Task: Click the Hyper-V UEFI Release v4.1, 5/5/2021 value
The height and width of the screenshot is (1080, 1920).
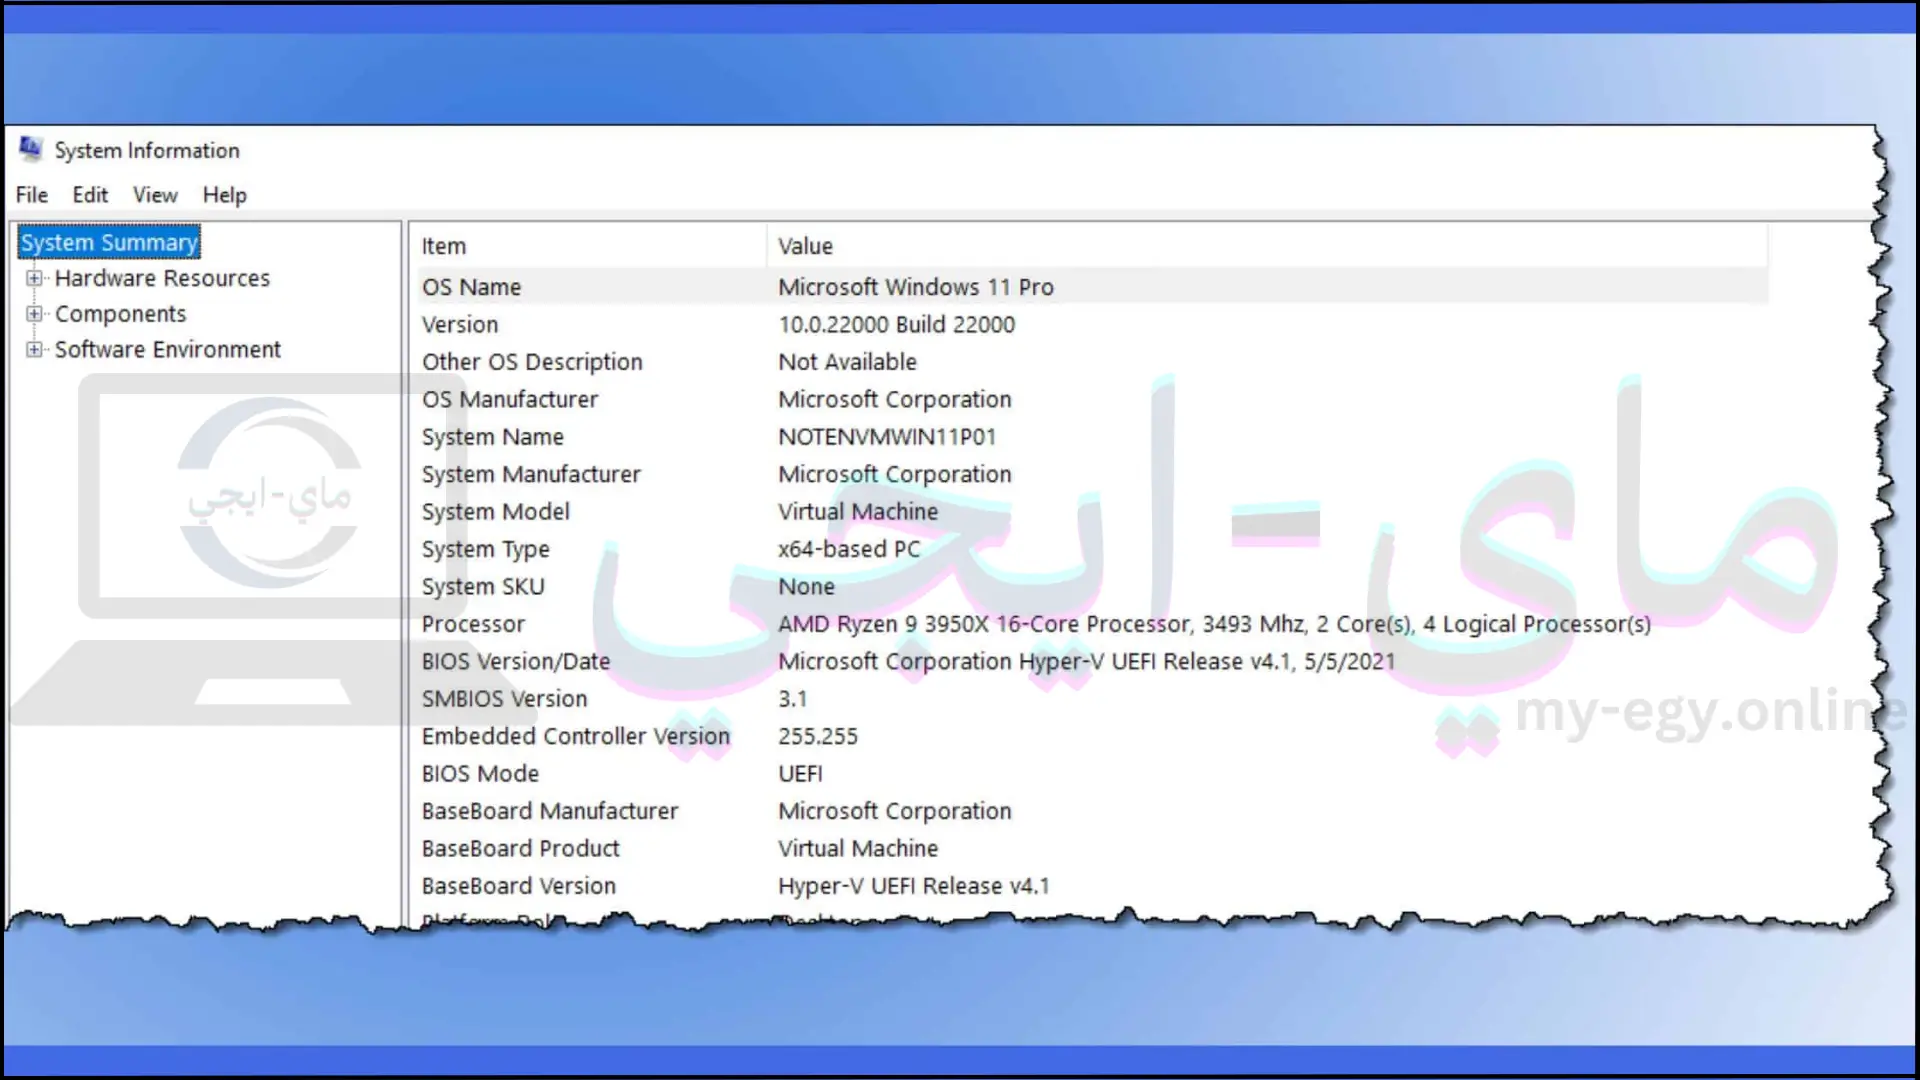Action: point(1086,662)
